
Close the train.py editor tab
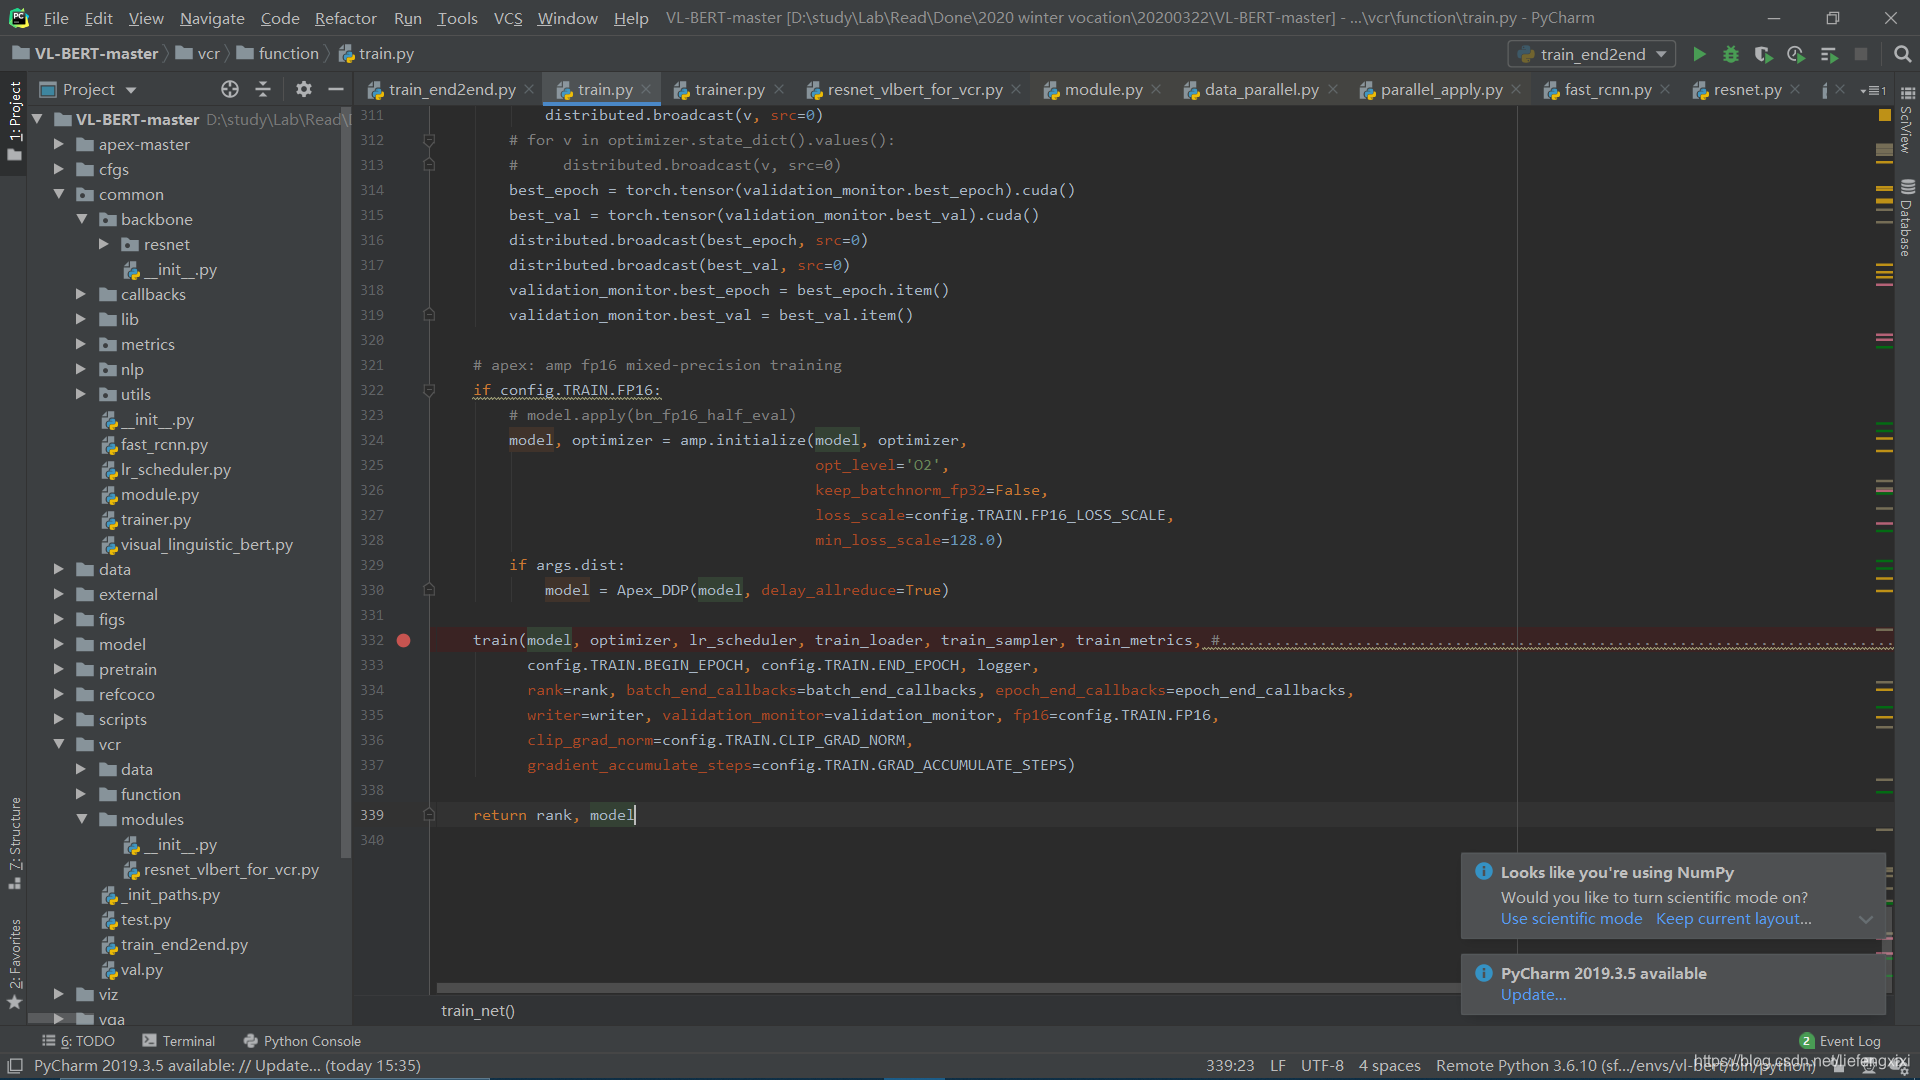646,89
